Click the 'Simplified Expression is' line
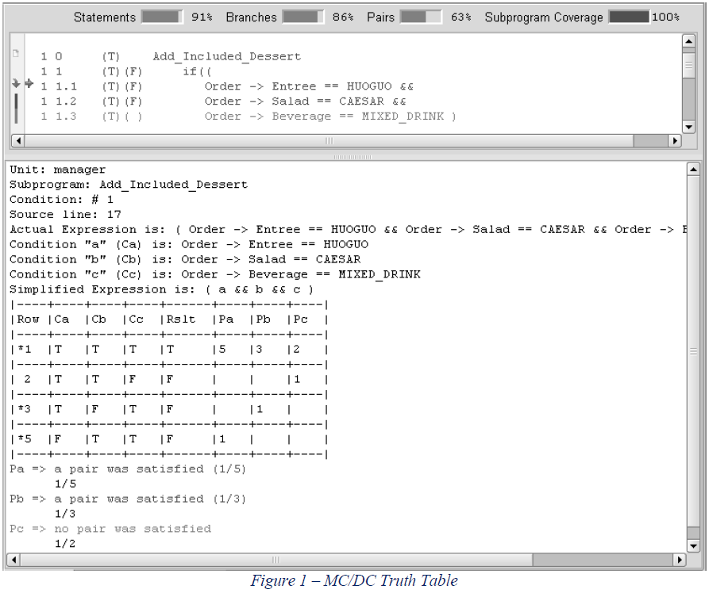The height and width of the screenshot is (593, 709). [161, 289]
